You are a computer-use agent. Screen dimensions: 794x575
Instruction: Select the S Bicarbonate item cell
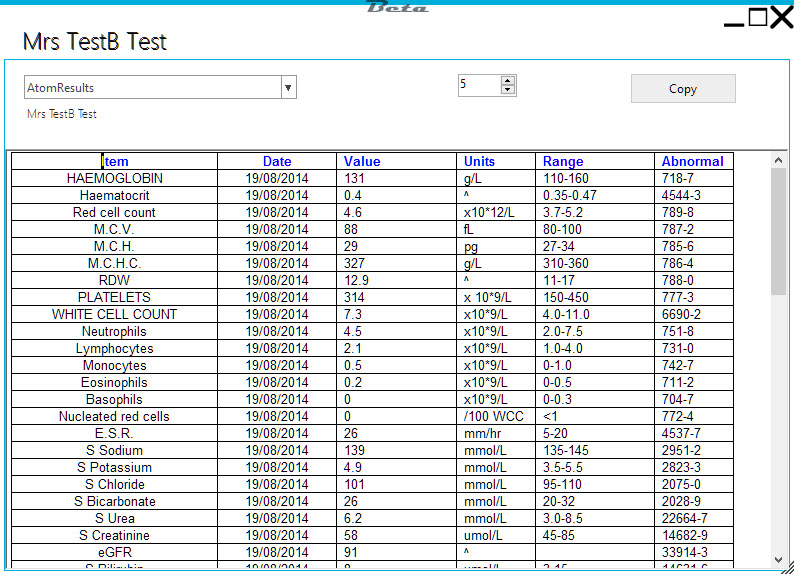coord(114,502)
